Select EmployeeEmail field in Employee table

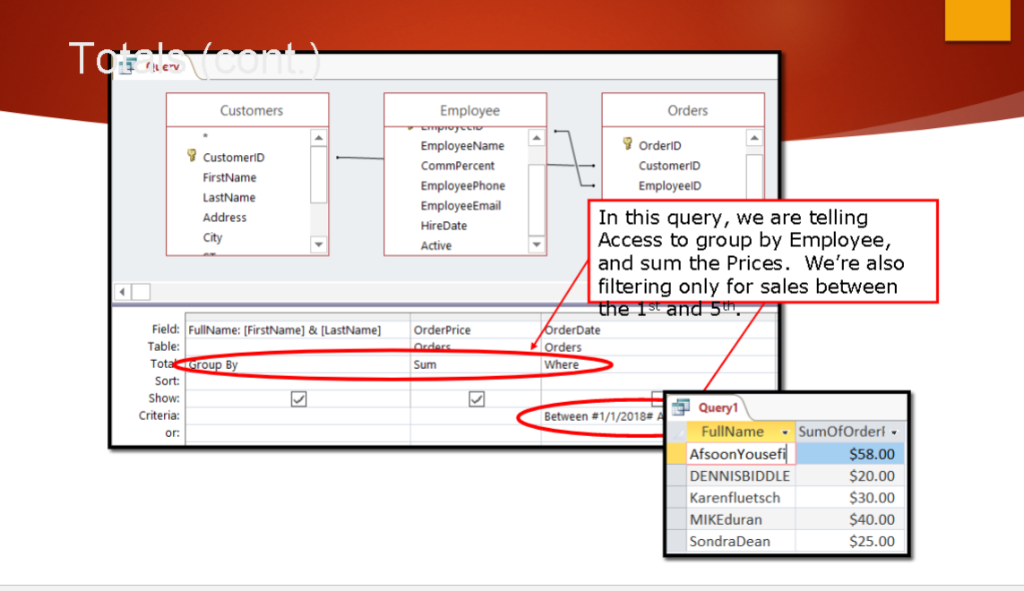[x=460, y=206]
